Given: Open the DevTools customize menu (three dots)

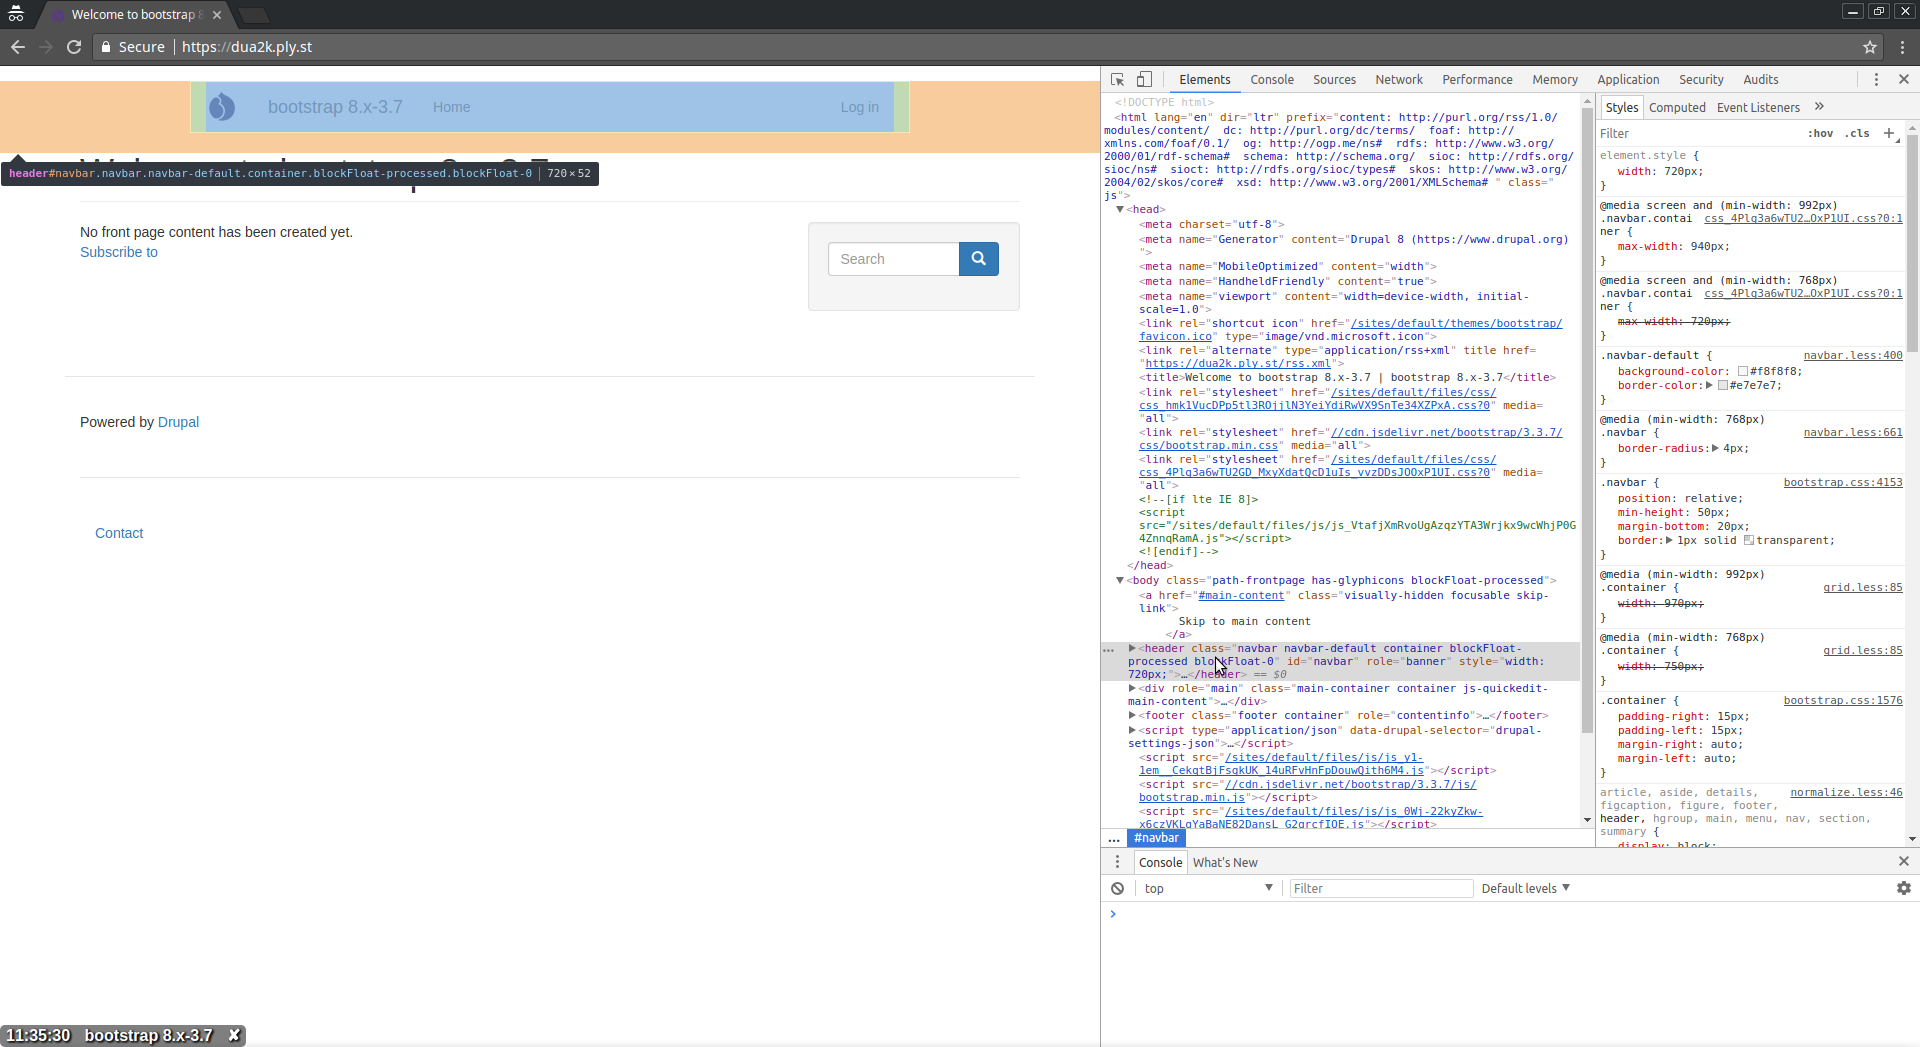Looking at the screenshot, I should click(x=1876, y=79).
